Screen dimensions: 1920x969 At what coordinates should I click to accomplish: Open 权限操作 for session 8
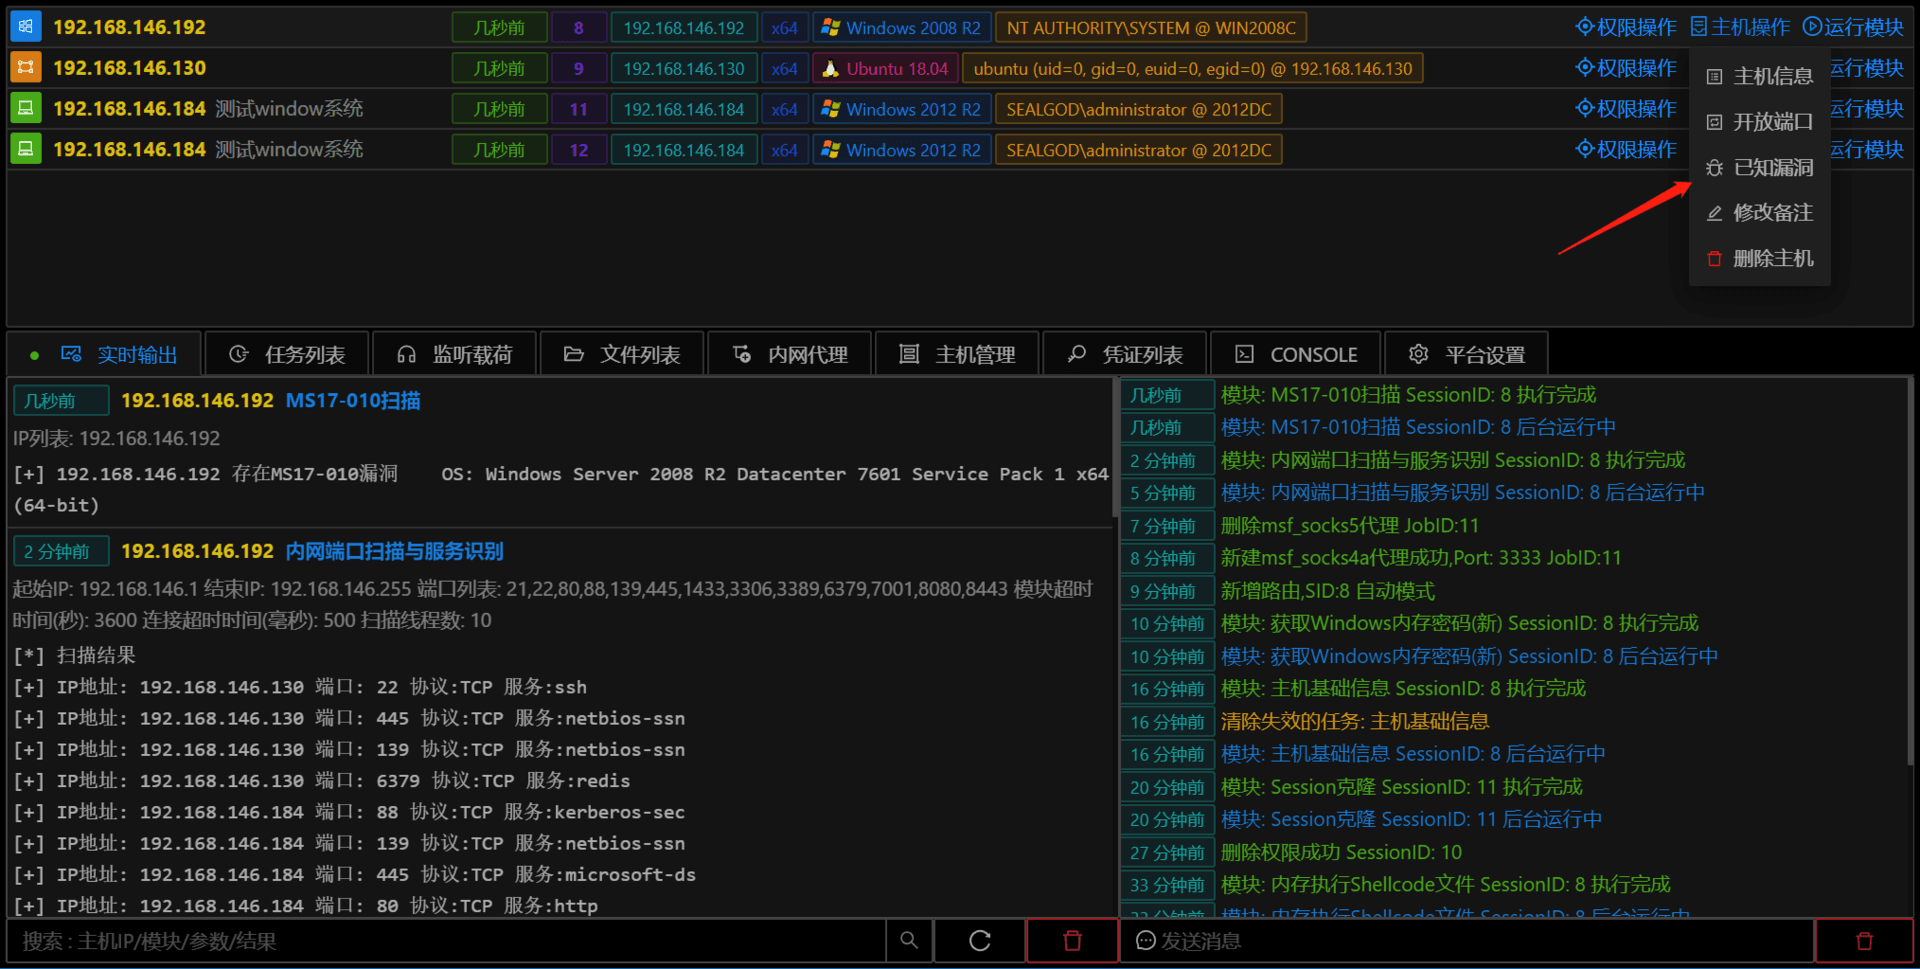click(1626, 27)
